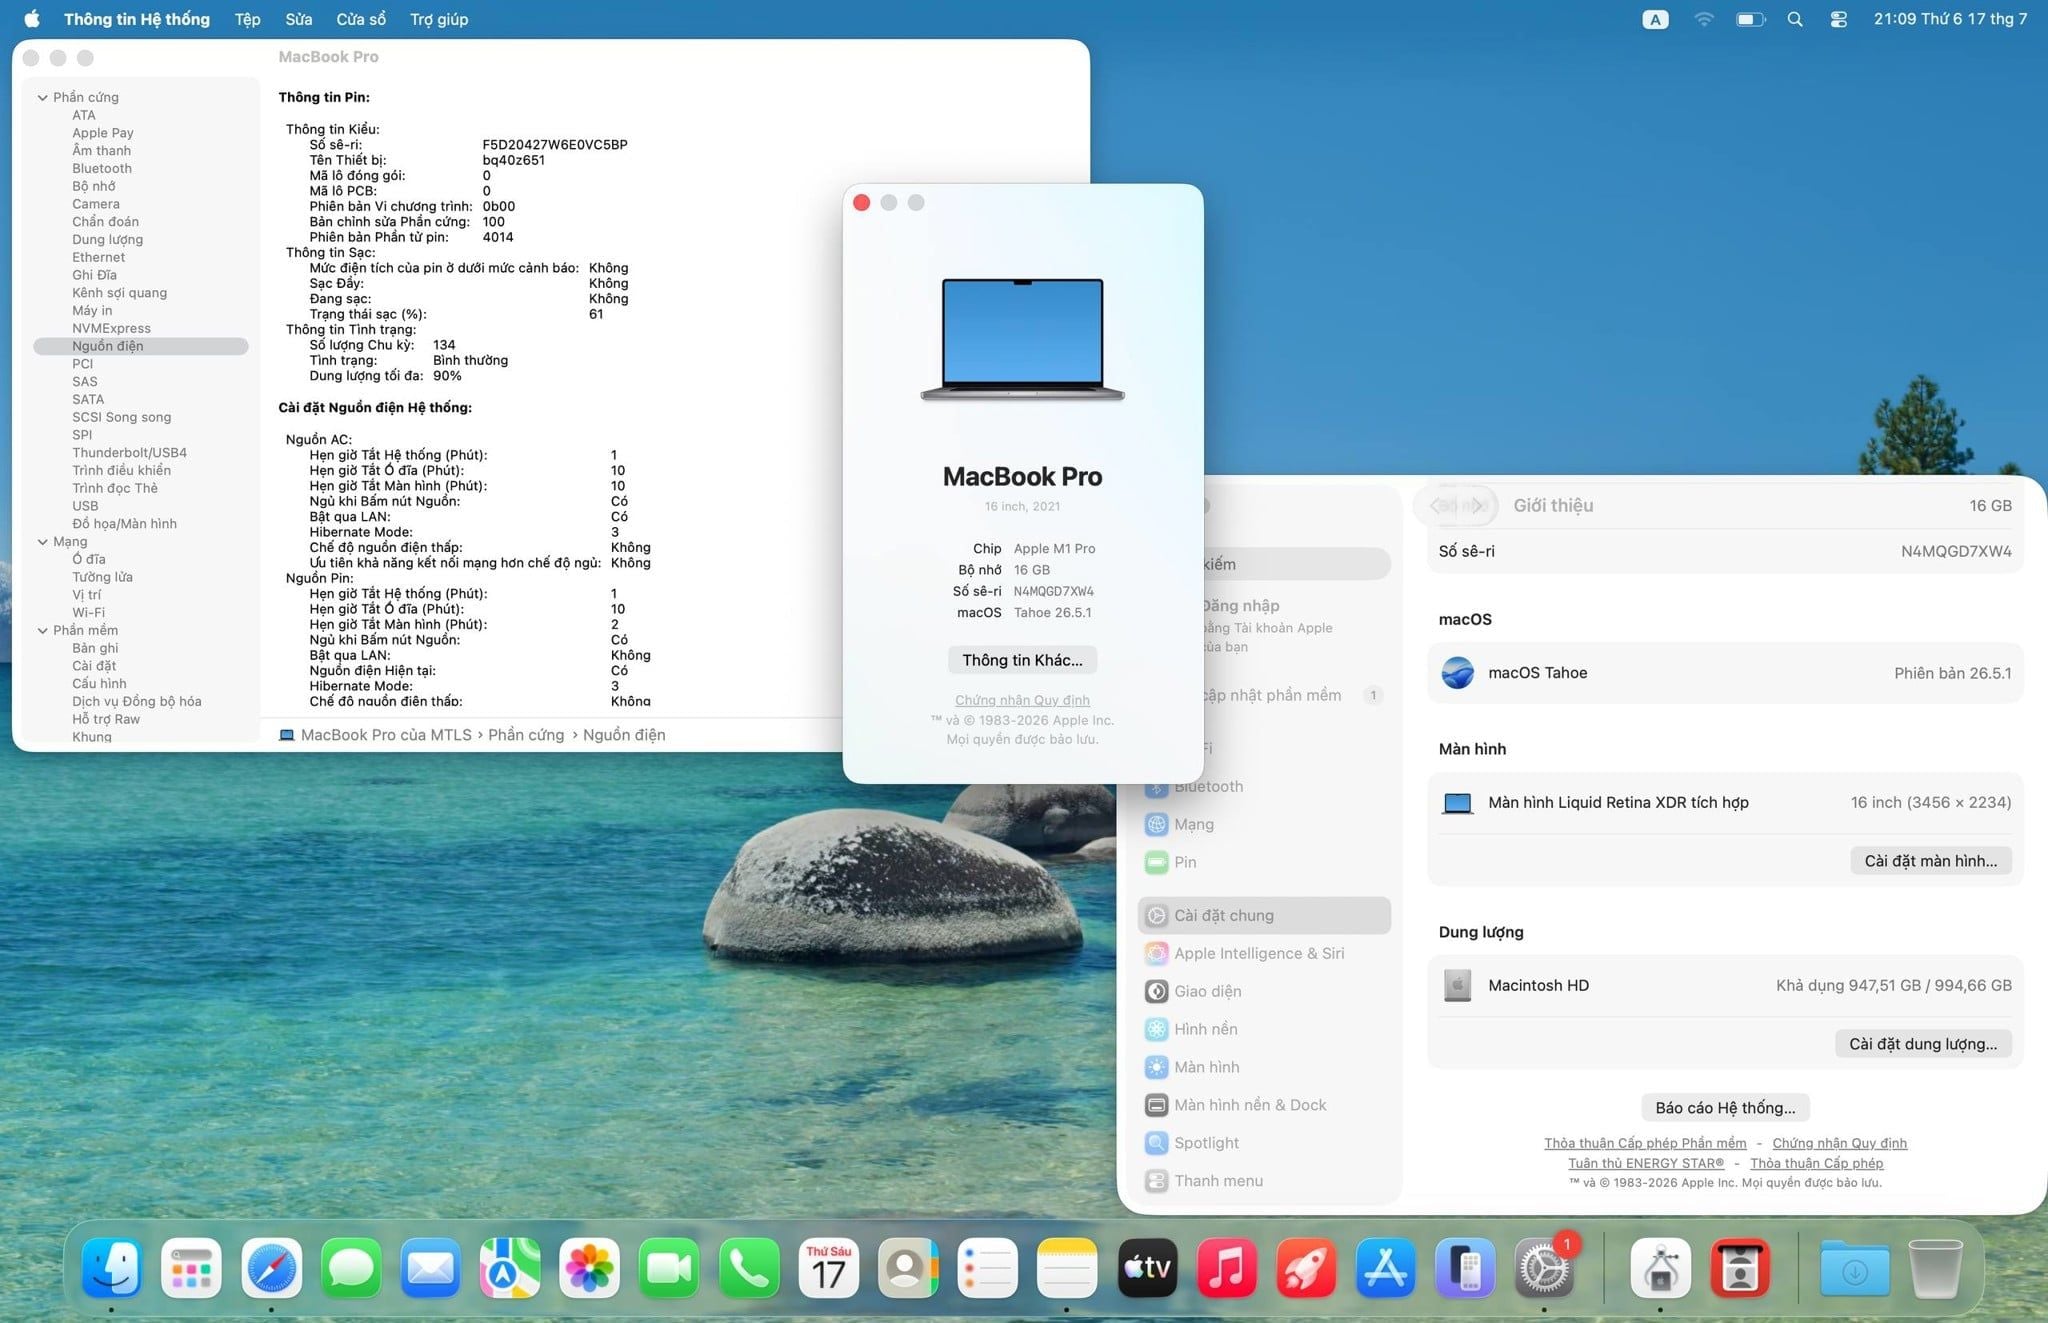Open the Apple menu
The height and width of the screenshot is (1323, 2048).
(31, 19)
